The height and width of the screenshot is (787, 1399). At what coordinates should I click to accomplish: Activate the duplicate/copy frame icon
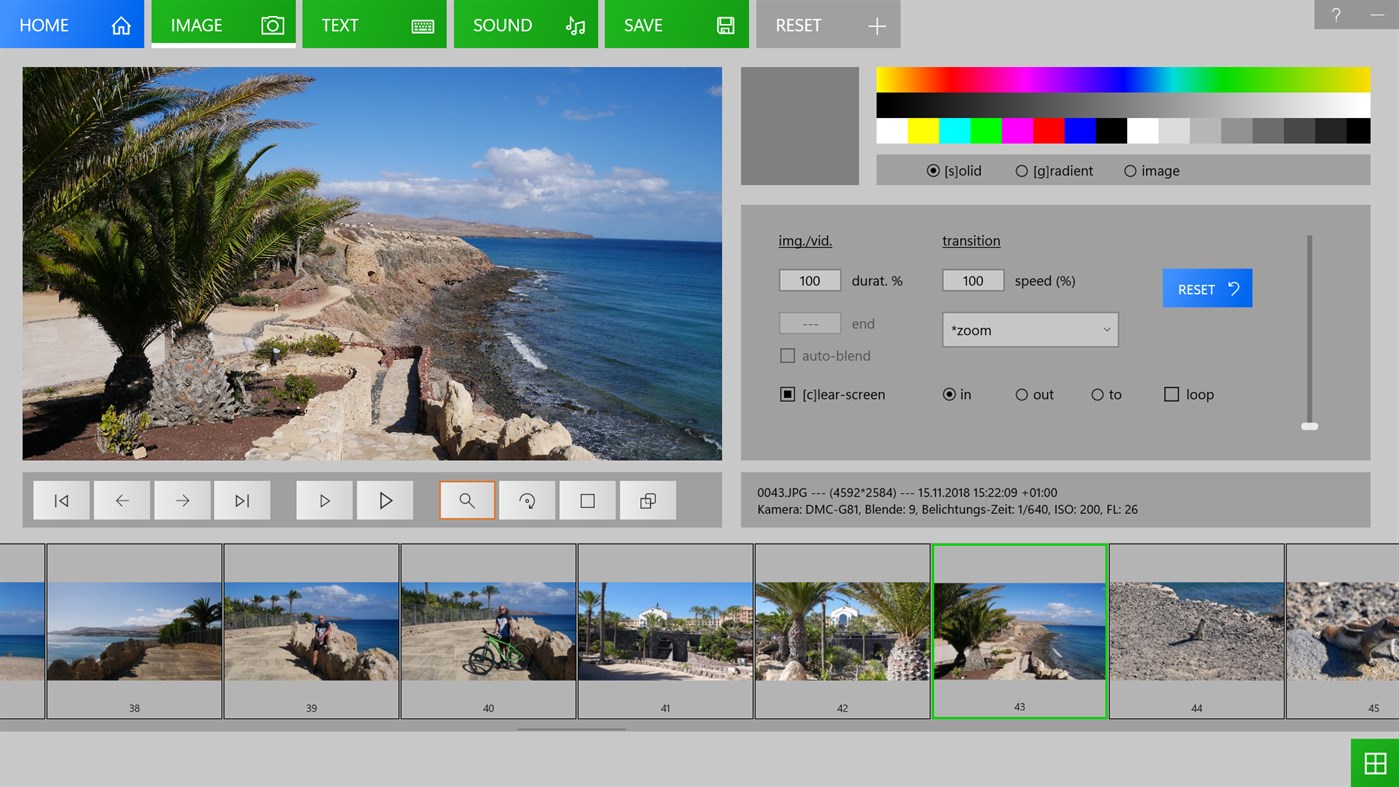648,500
